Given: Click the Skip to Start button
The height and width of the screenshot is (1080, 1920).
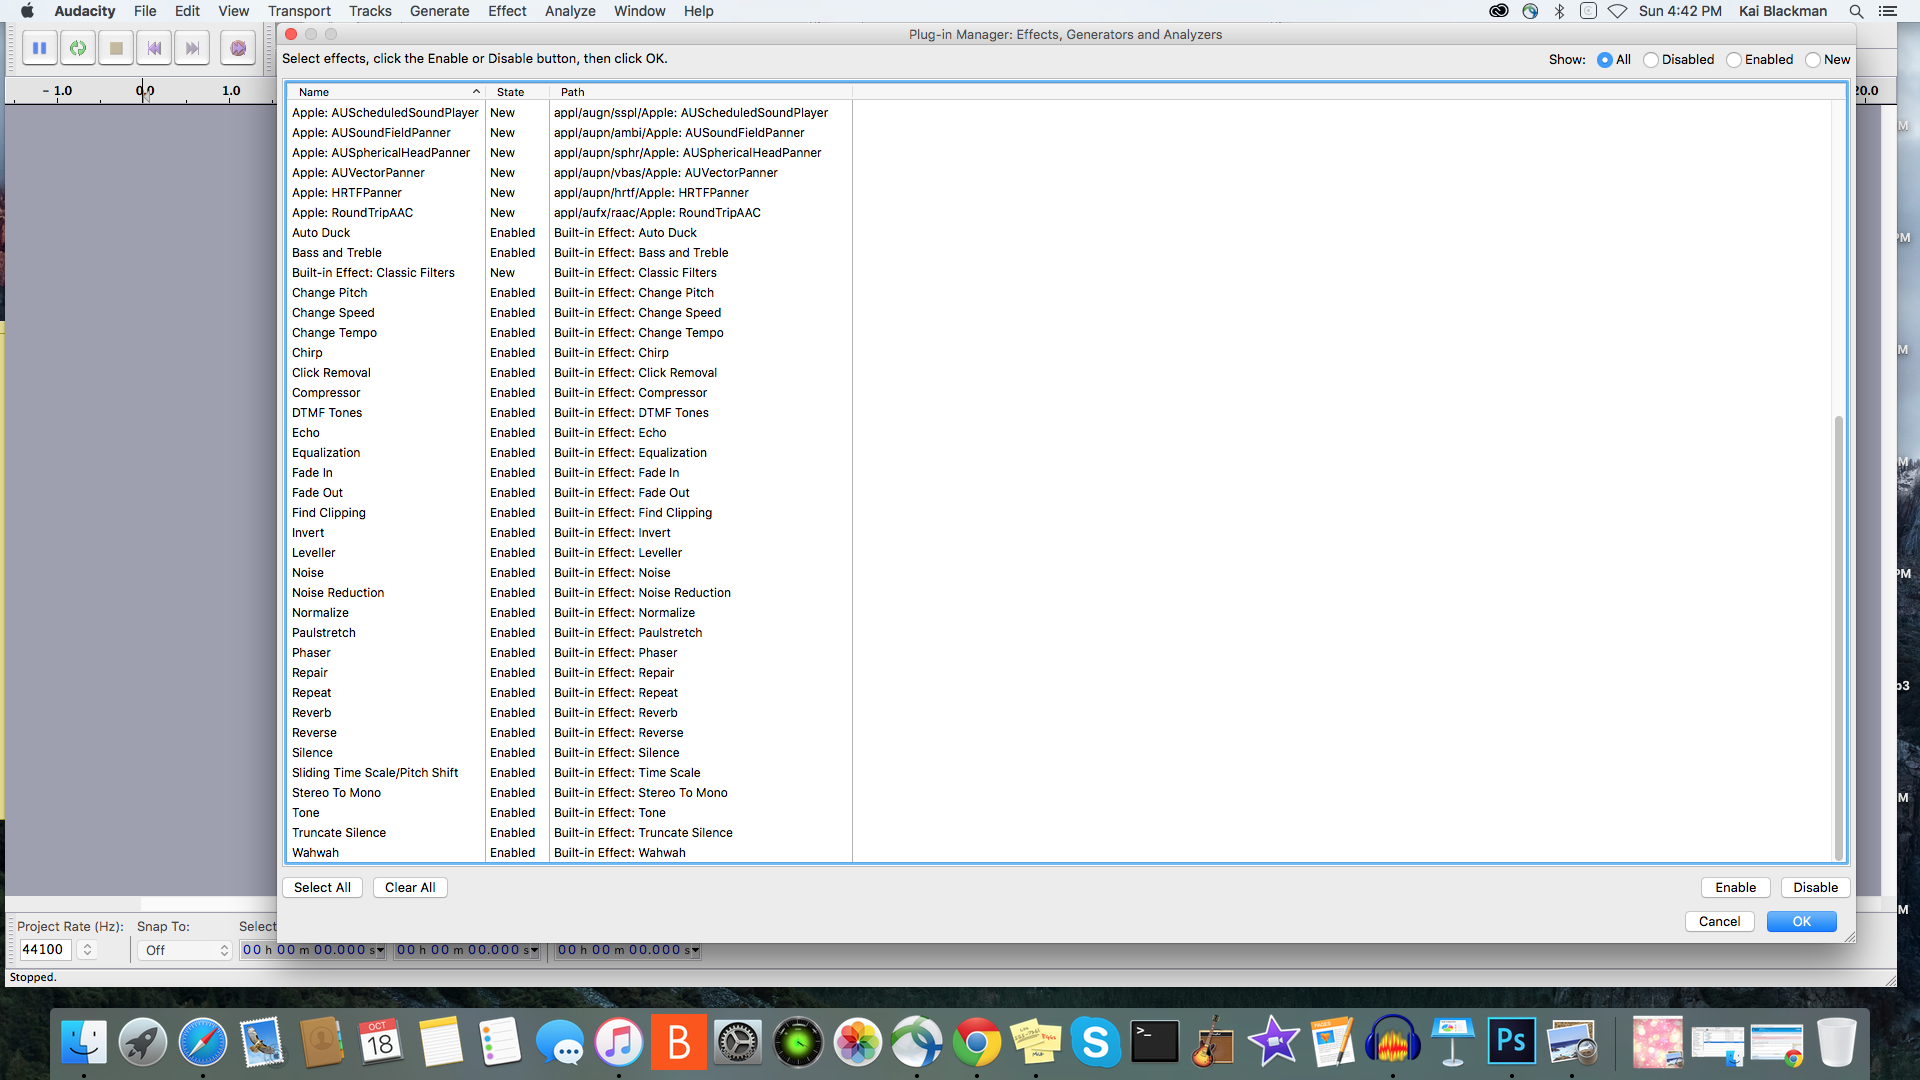Looking at the screenshot, I should click(154, 47).
